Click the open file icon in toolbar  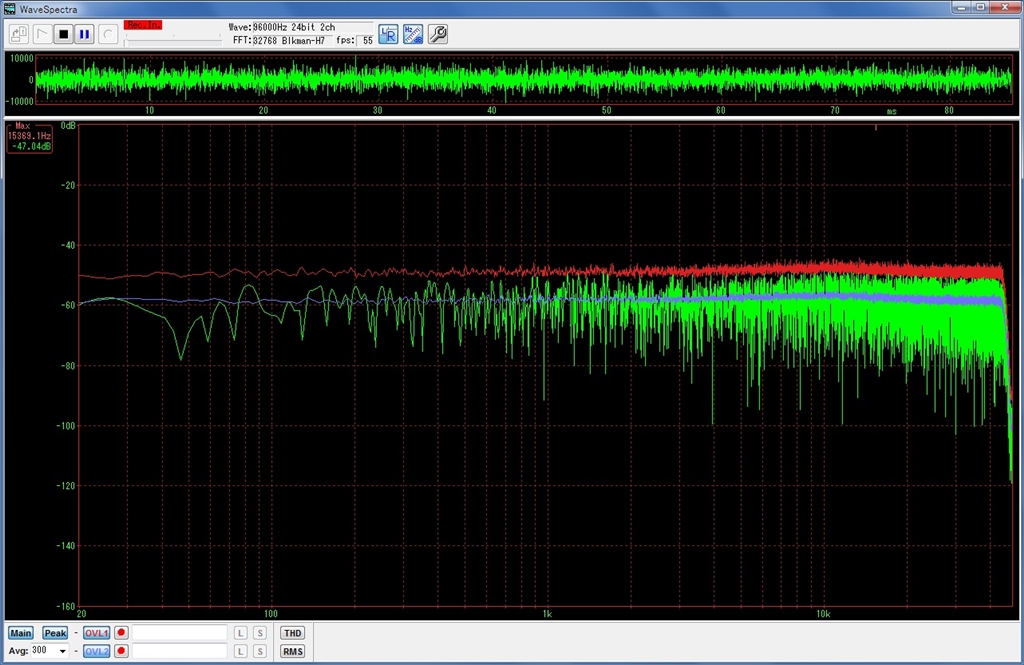(19, 34)
